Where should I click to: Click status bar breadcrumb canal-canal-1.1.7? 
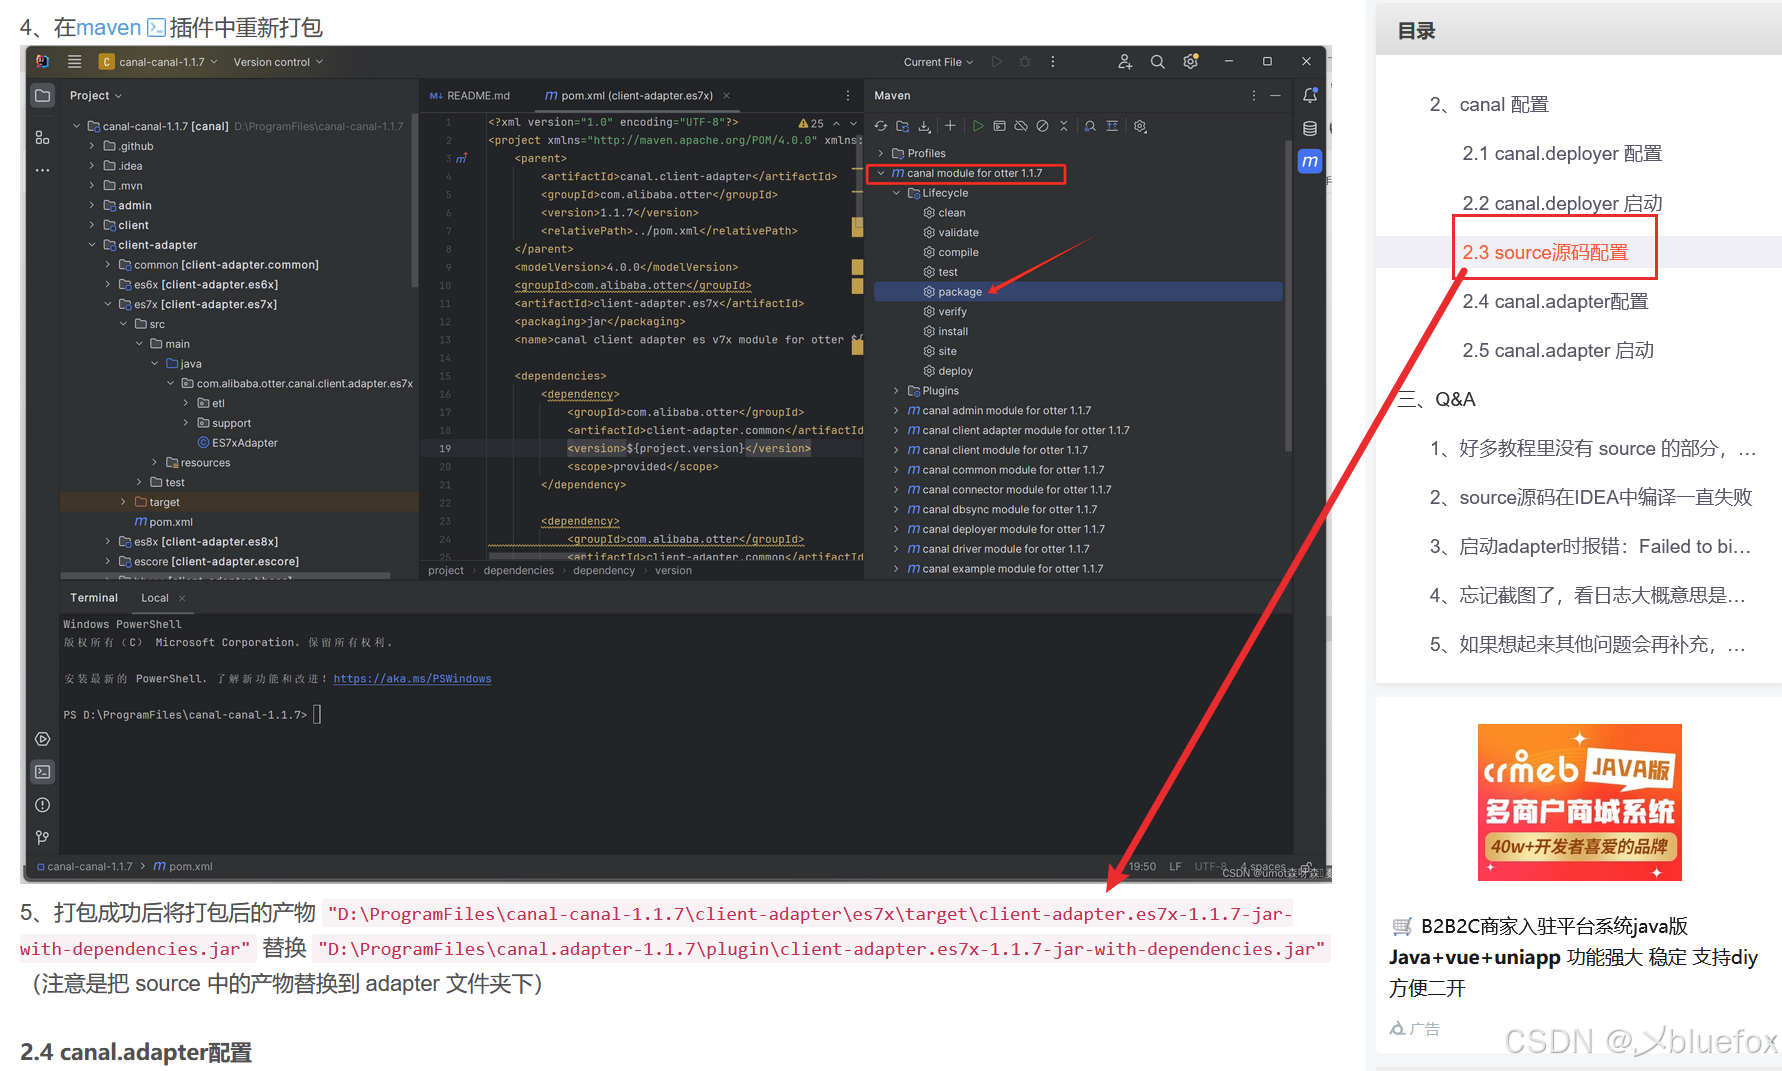(84, 867)
